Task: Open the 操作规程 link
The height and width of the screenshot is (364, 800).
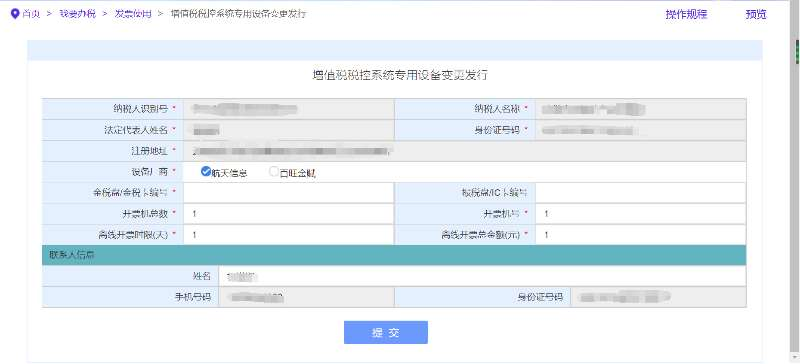Action: 686,14
